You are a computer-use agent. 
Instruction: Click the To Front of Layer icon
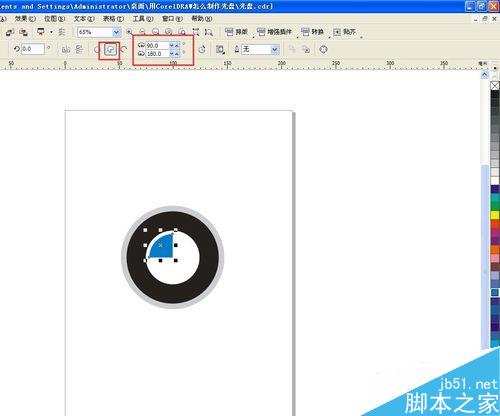coord(292,49)
